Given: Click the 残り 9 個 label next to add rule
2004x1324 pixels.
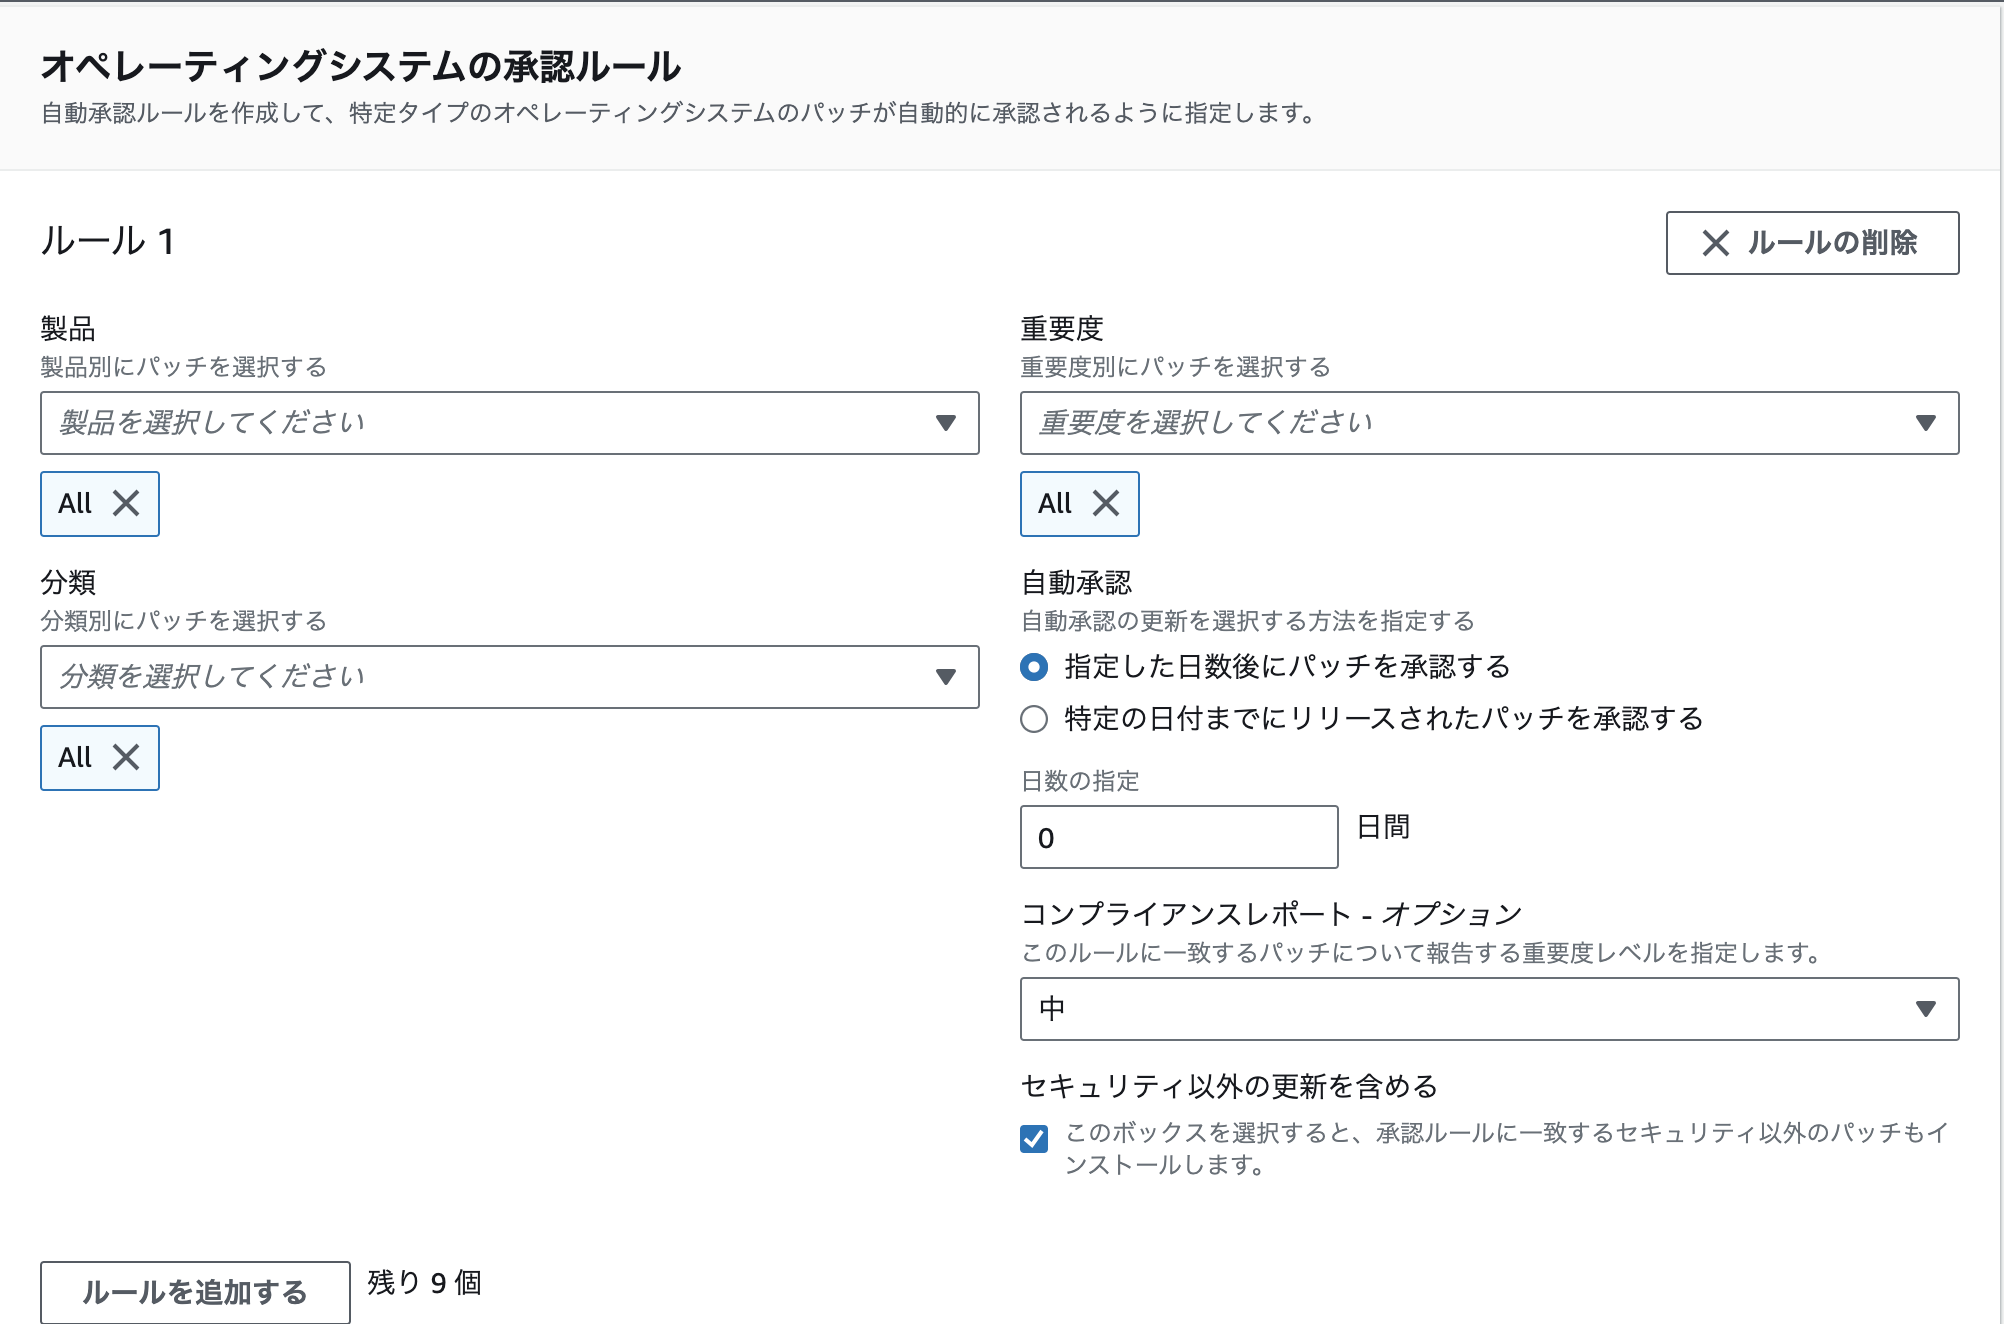Looking at the screenshot, I should 424,1284.
